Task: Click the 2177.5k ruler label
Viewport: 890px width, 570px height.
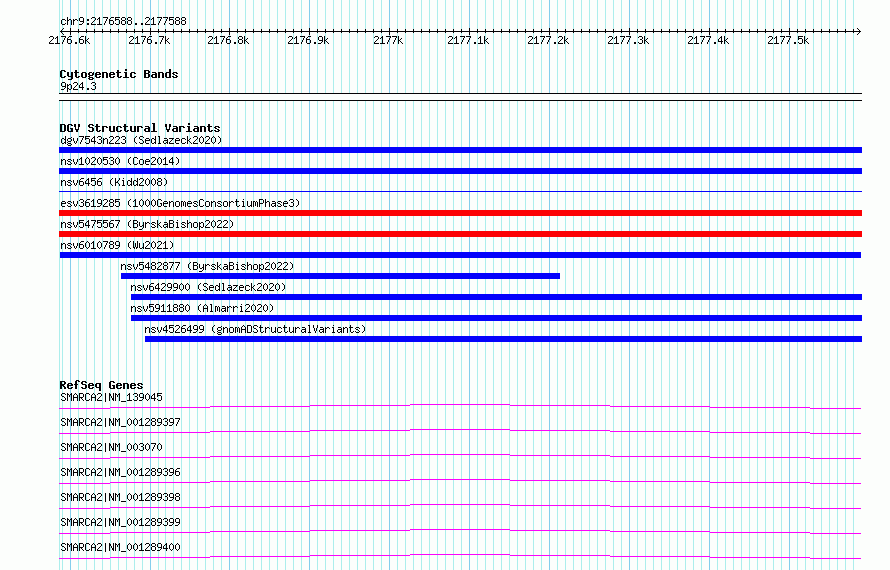Action: point(788,40)
